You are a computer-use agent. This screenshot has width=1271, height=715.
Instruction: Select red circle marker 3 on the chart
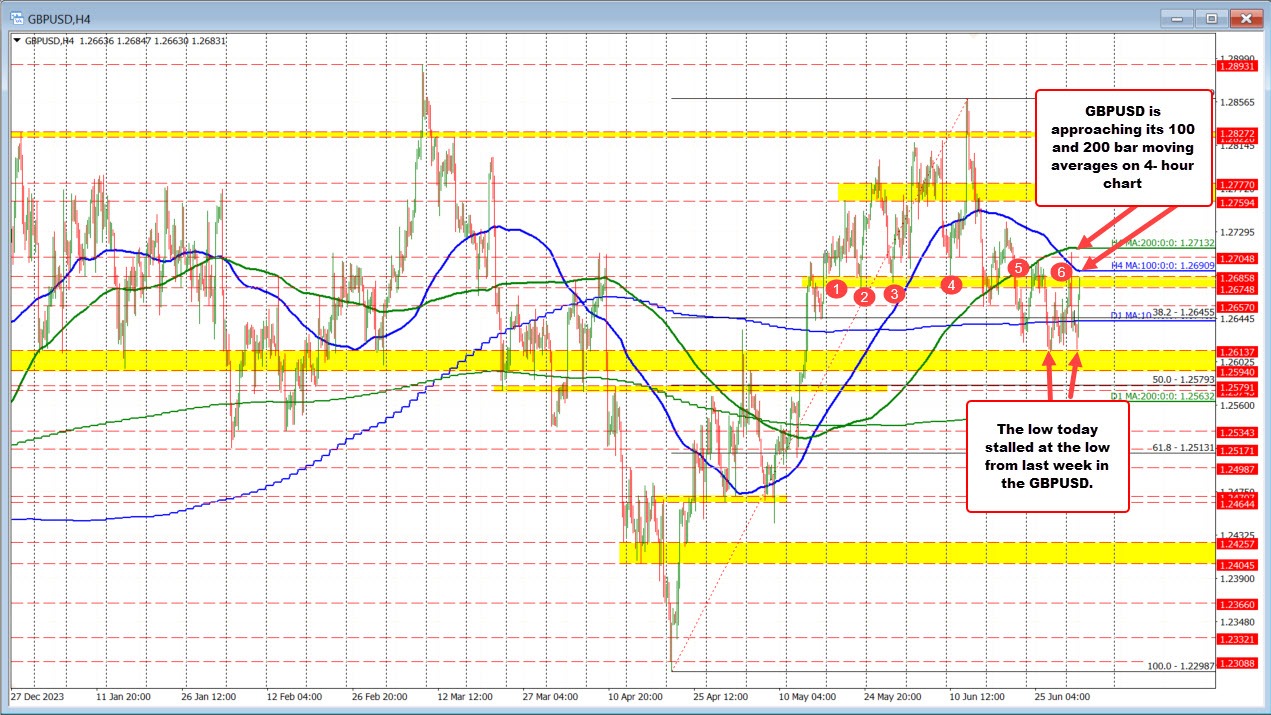tap(895, 294)
